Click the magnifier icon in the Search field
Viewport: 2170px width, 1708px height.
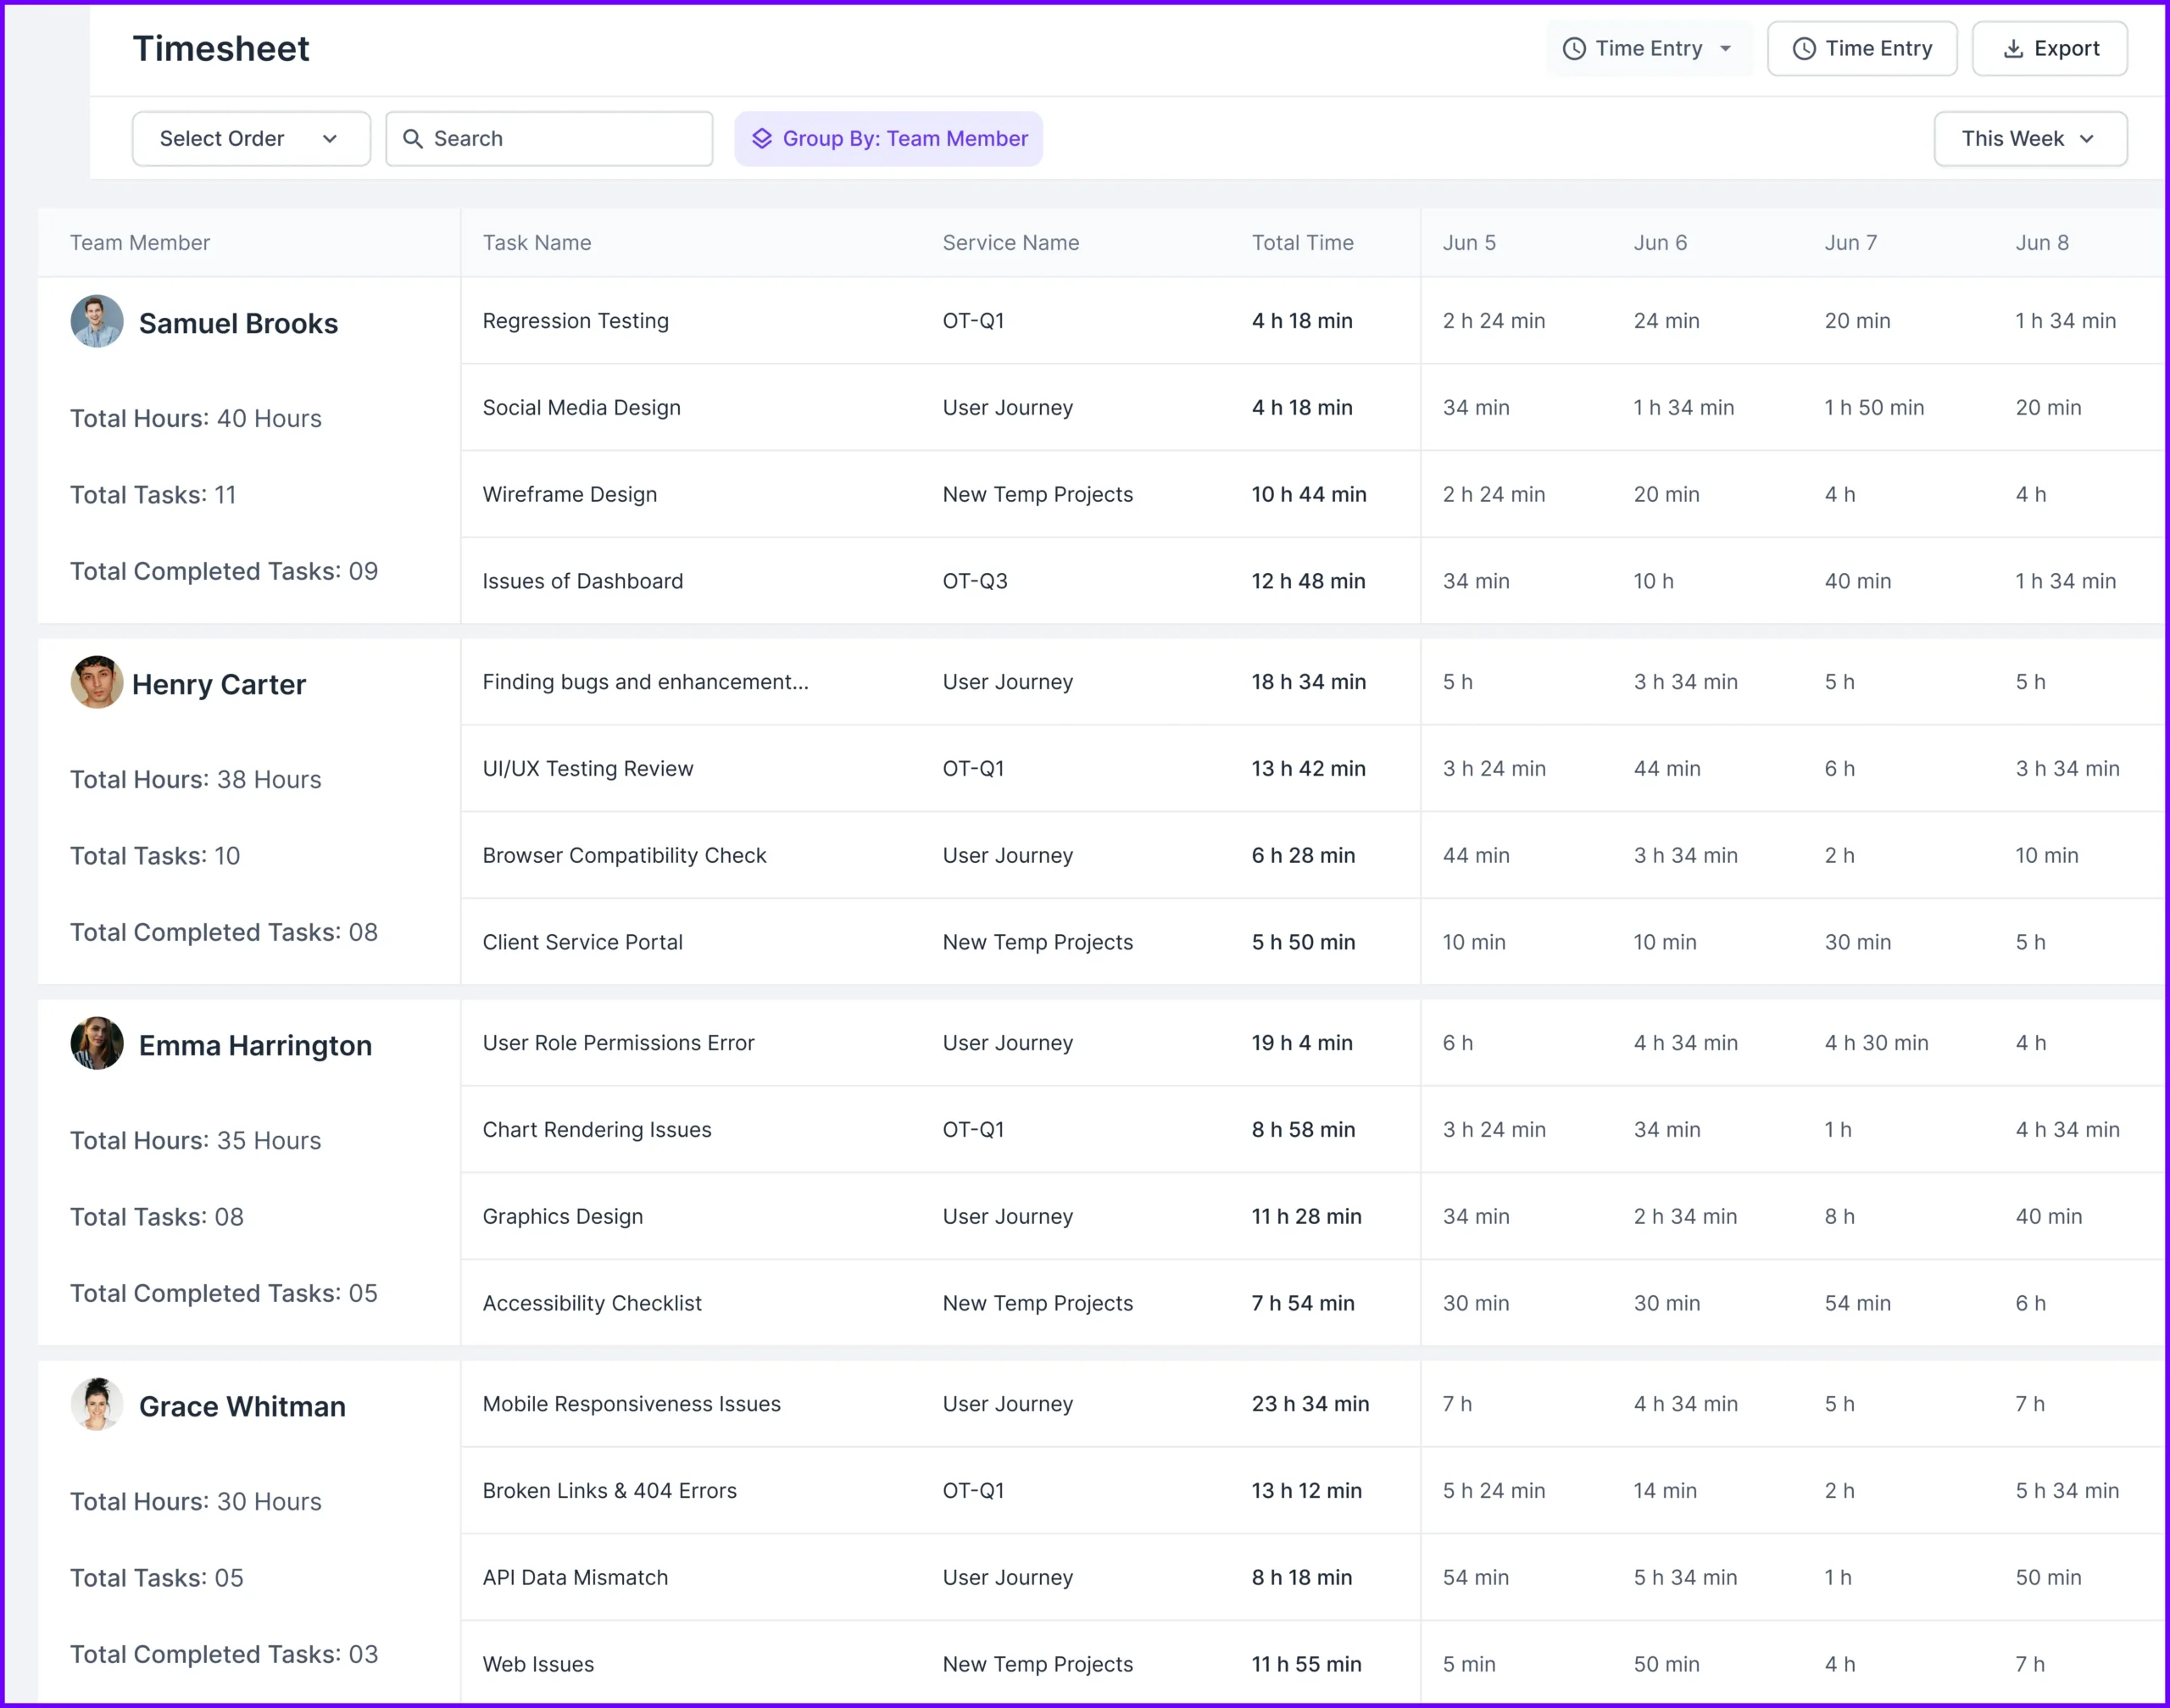413,139
